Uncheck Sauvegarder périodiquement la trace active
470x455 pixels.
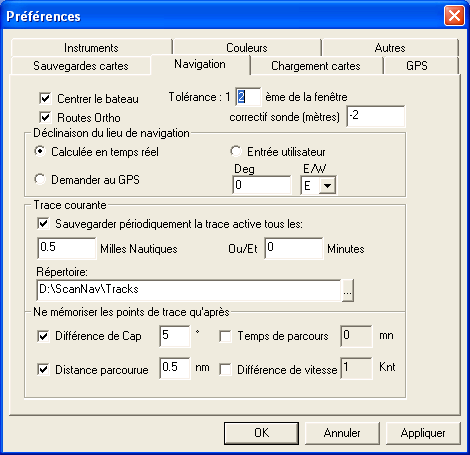[x=43, y=224]
